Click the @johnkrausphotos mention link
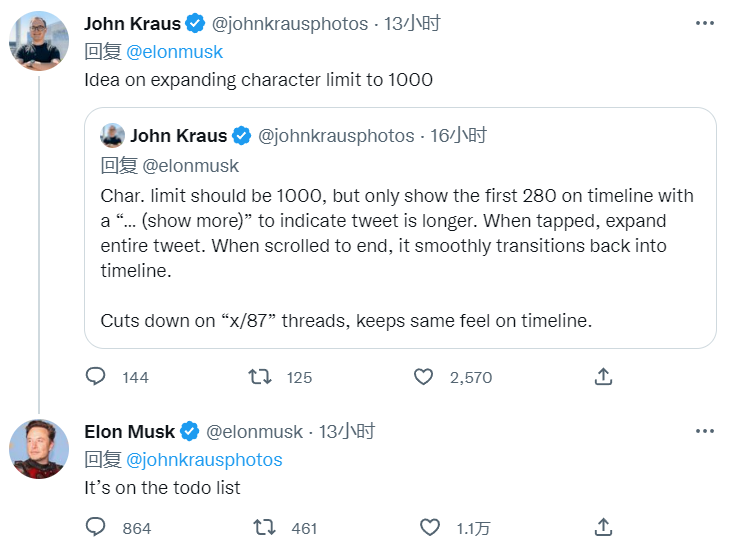The height and width of the screenshot is (547, 736). (203, 460)
